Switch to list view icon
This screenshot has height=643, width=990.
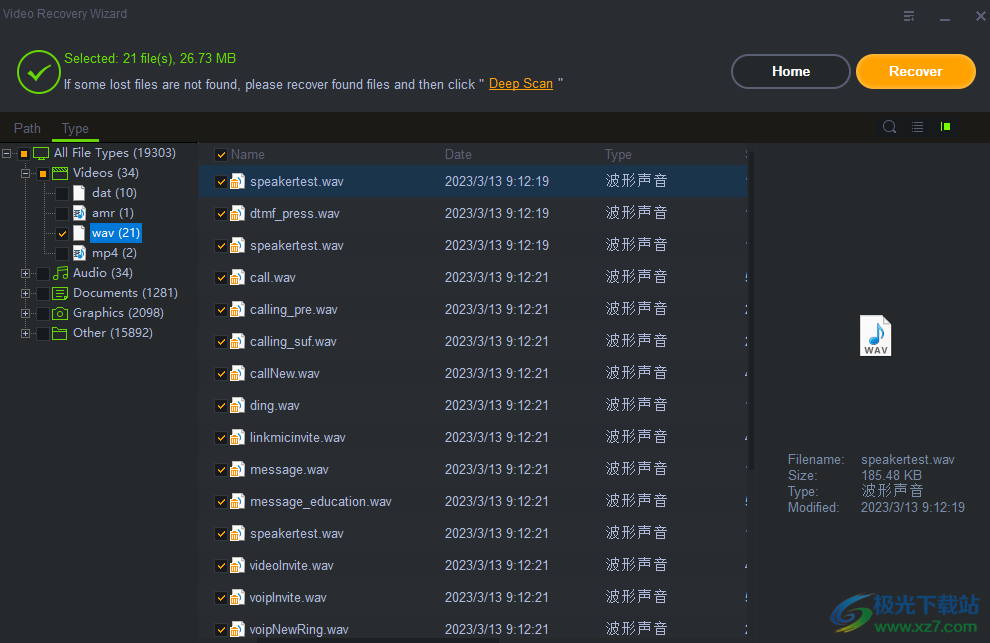[917, 127]
